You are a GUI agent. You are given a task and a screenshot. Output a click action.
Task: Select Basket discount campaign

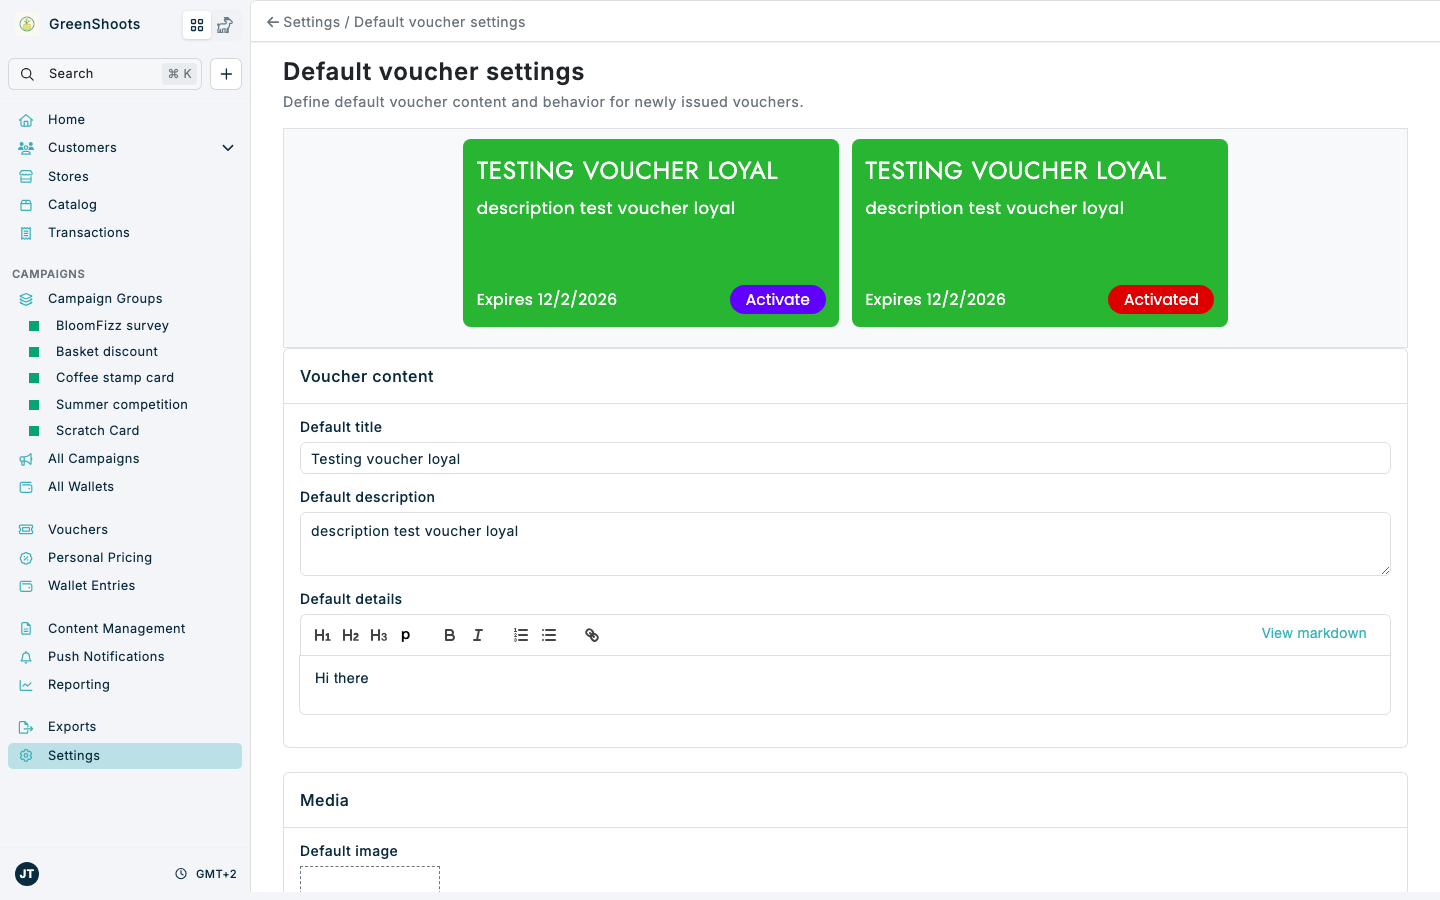[125, 352]
